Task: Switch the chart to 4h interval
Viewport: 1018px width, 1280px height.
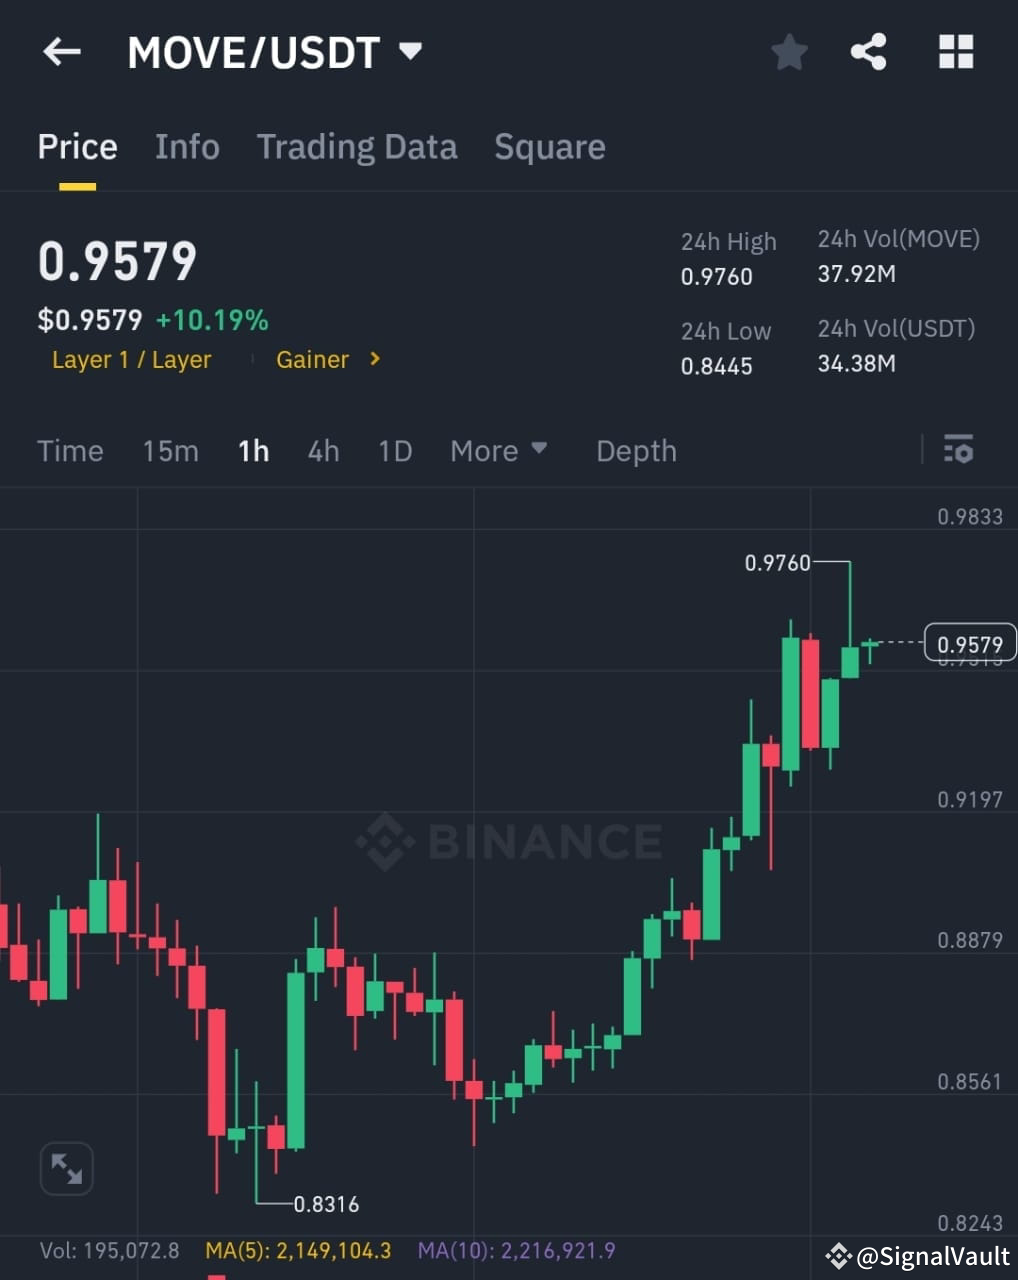Action: point(322,451)
